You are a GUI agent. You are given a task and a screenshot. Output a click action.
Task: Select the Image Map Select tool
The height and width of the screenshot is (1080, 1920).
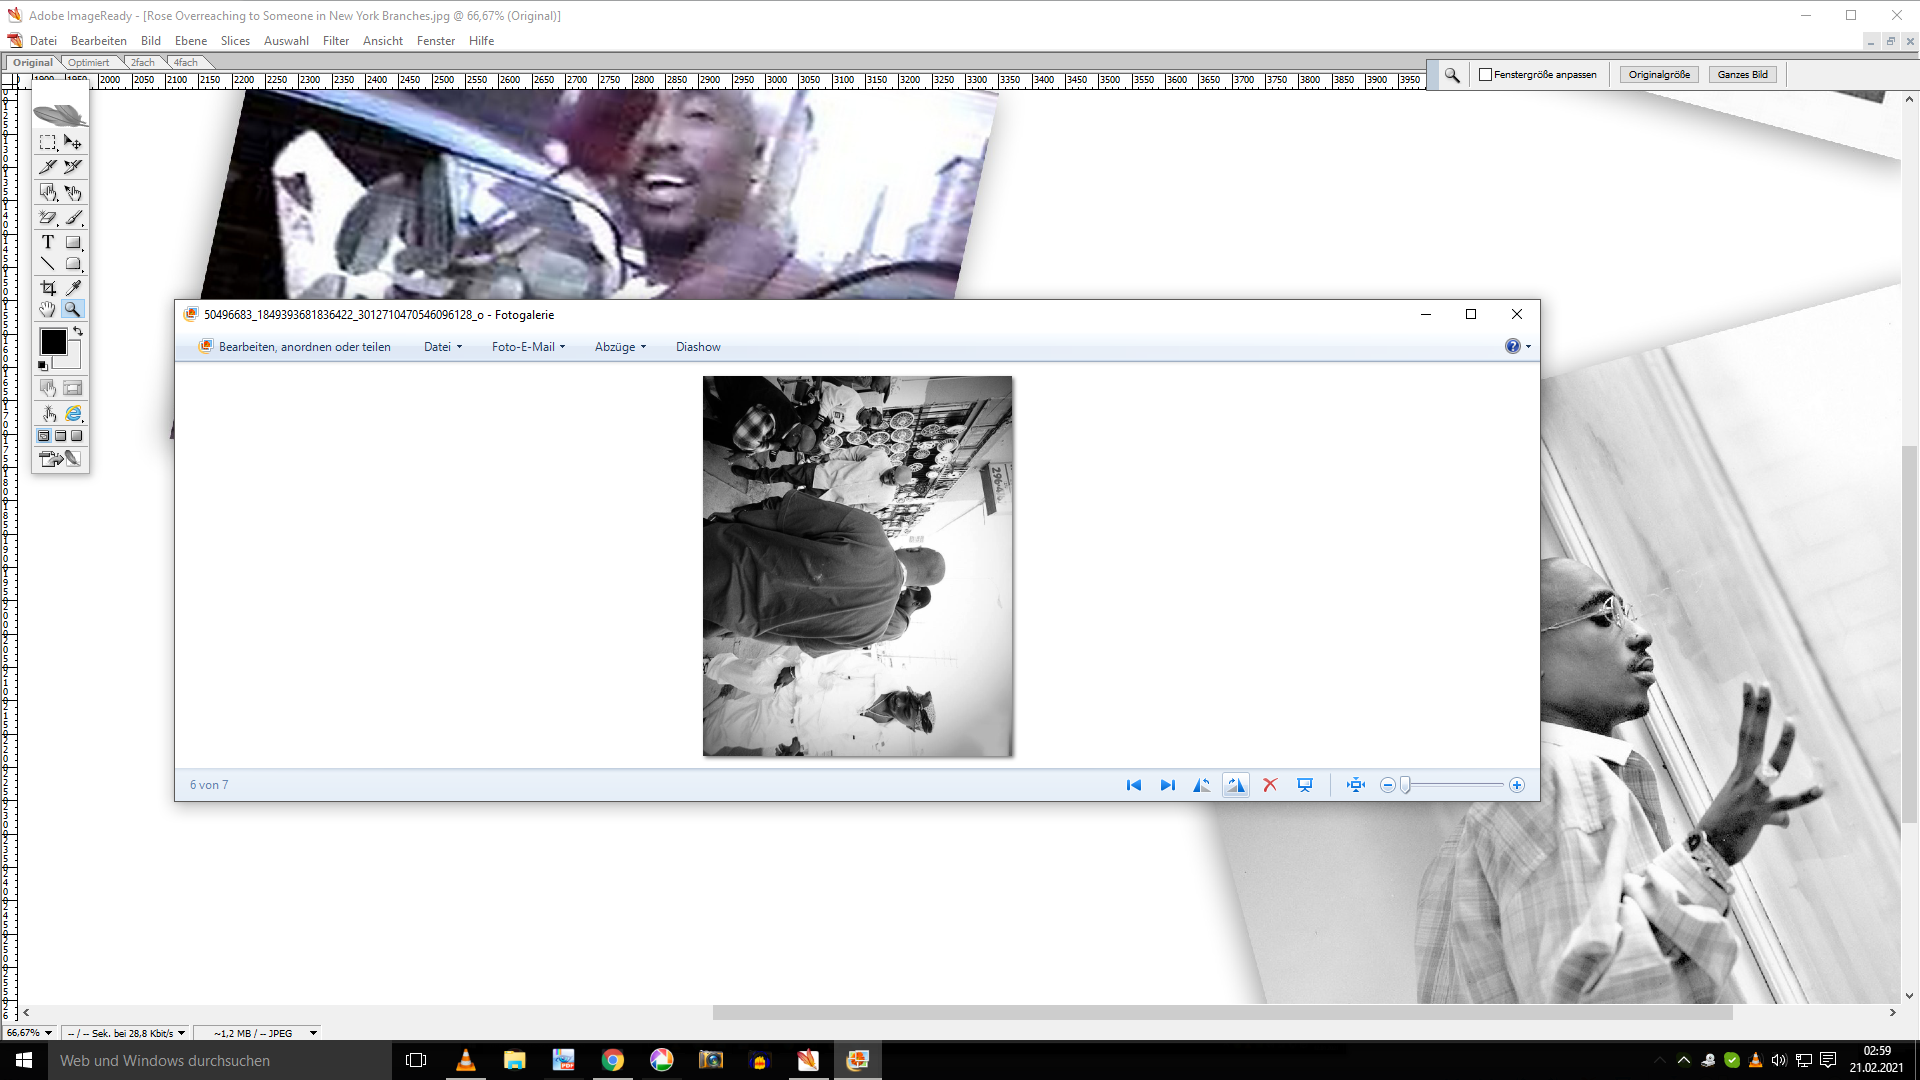(x=73, y=192)
